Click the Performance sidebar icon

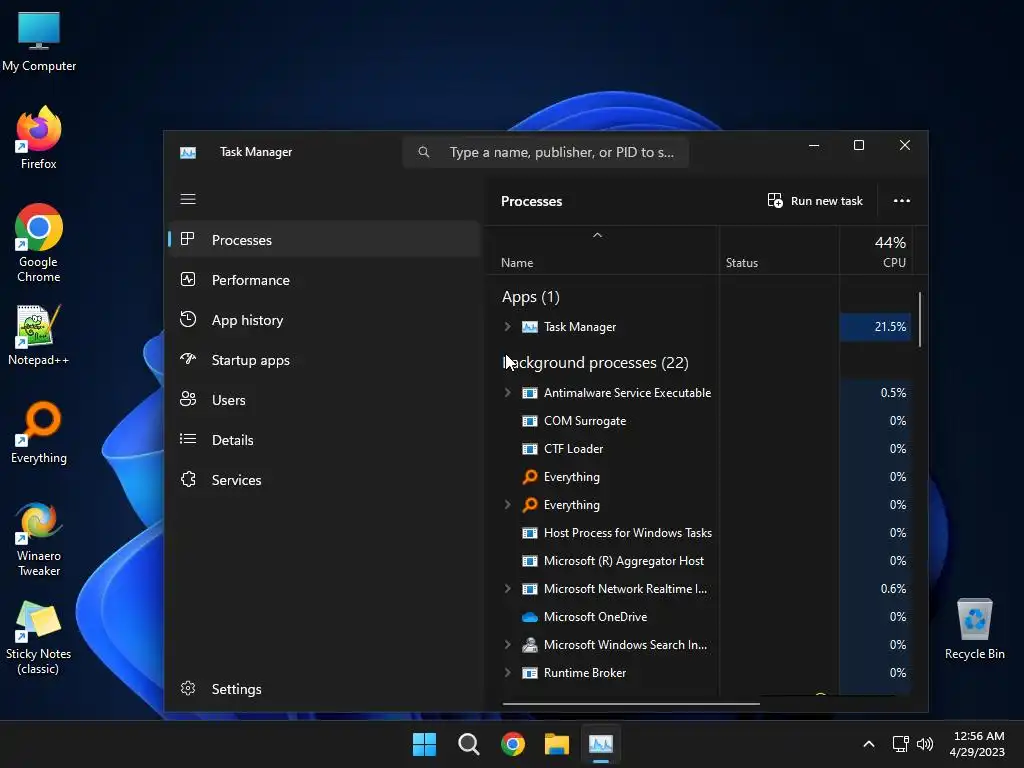point(188,280)
